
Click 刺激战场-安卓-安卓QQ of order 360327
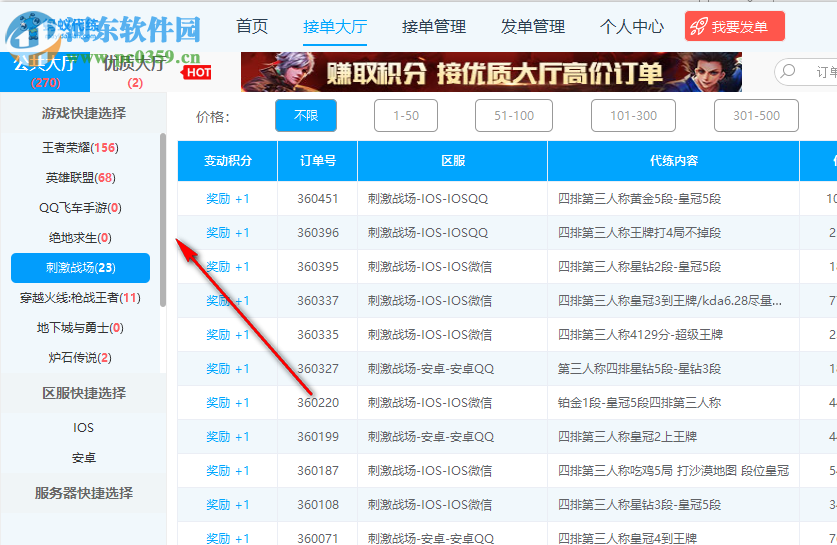click(430, 369)
